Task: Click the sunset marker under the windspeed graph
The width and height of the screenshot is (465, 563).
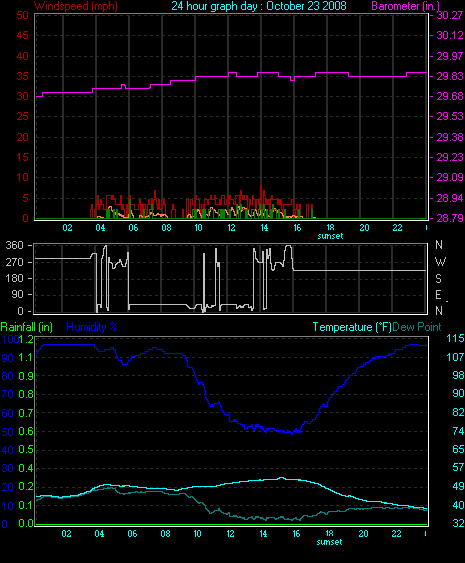Action: [330, 236]
